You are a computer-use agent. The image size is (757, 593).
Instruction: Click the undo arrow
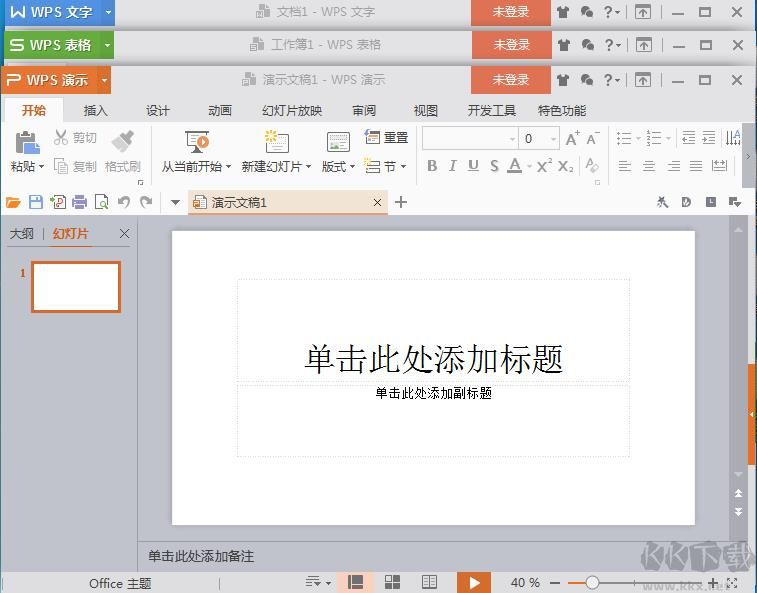[124, 202]
